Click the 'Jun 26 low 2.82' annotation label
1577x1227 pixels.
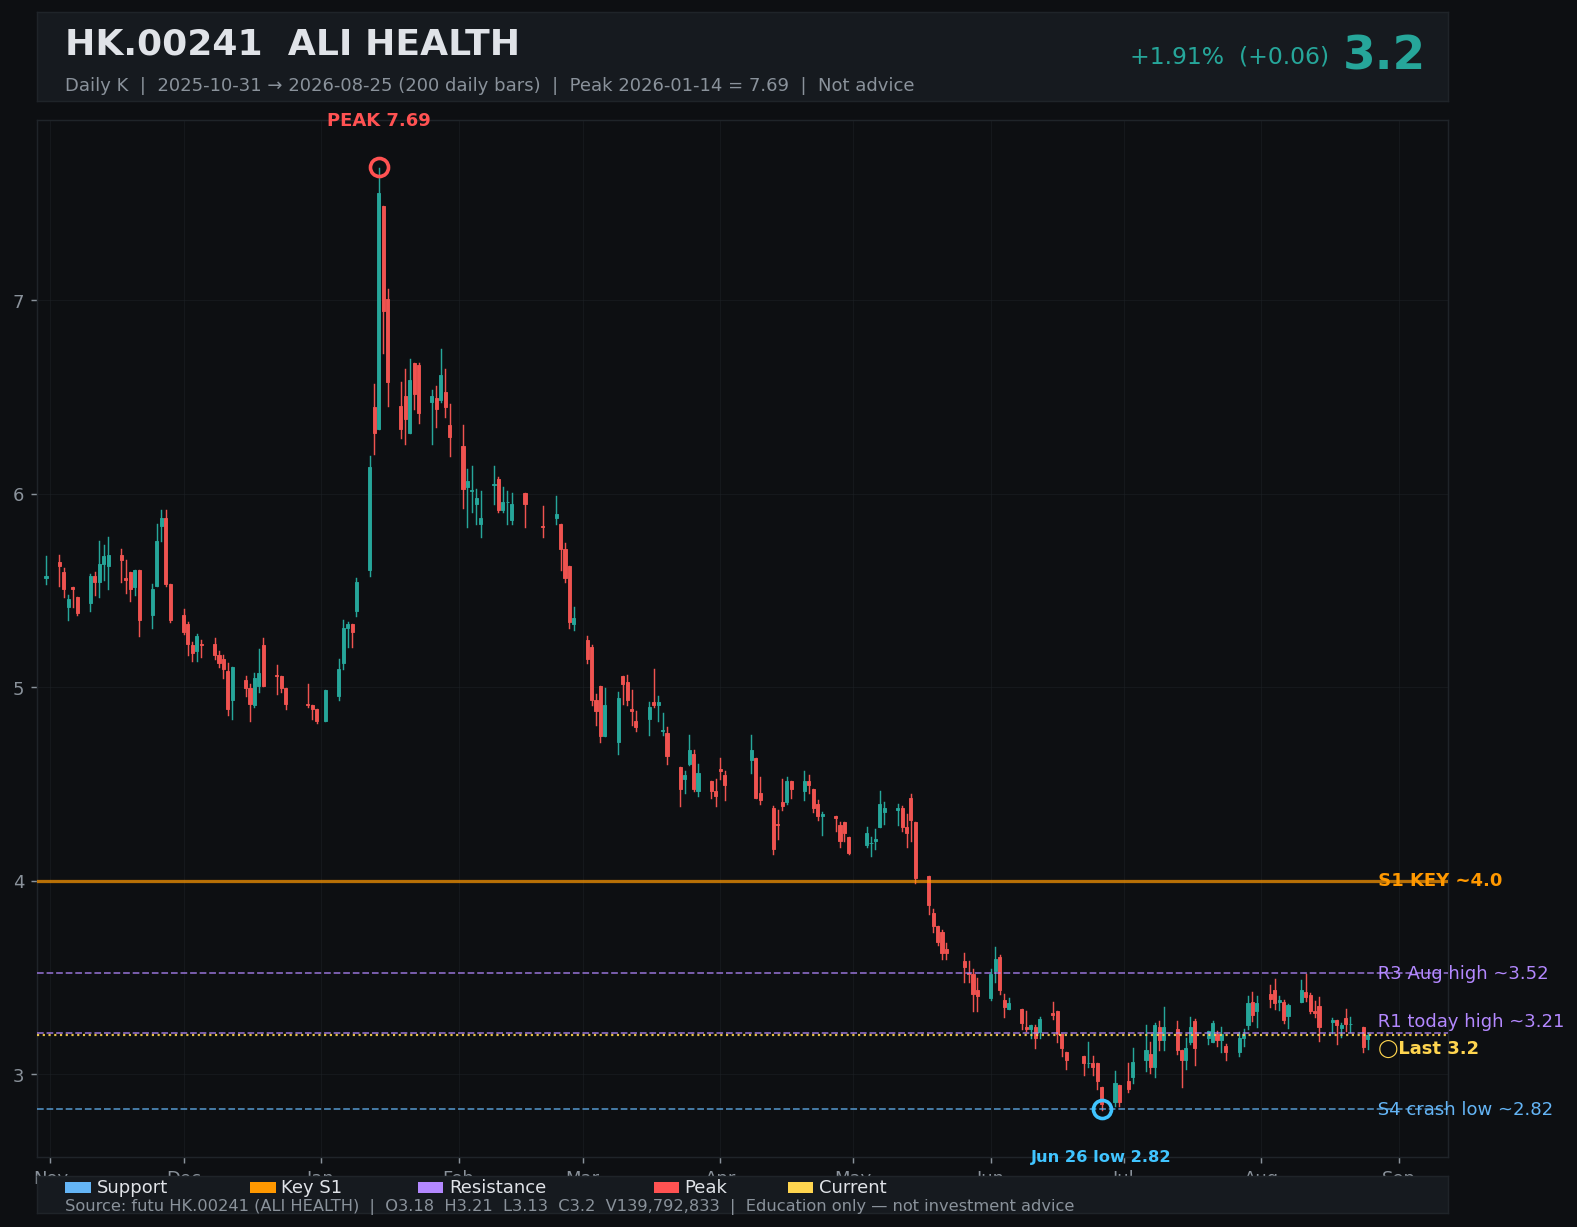click(1100, 1157)
